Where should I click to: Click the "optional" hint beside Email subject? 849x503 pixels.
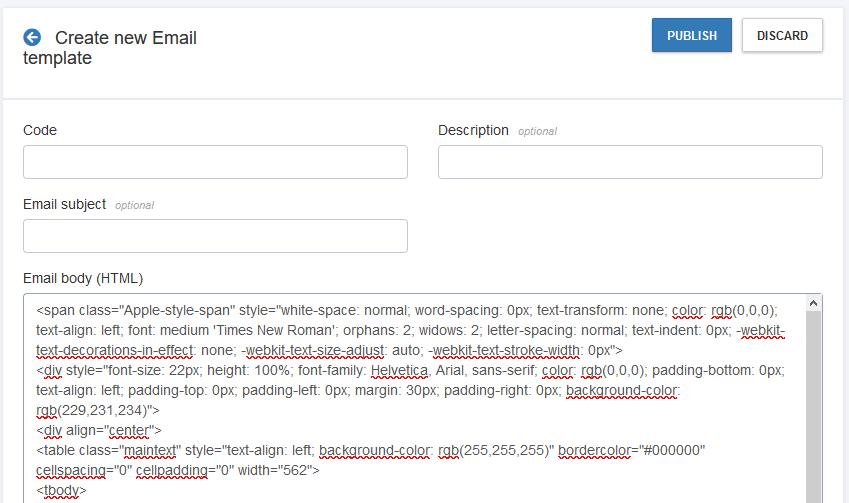click(x=134, y=206)
